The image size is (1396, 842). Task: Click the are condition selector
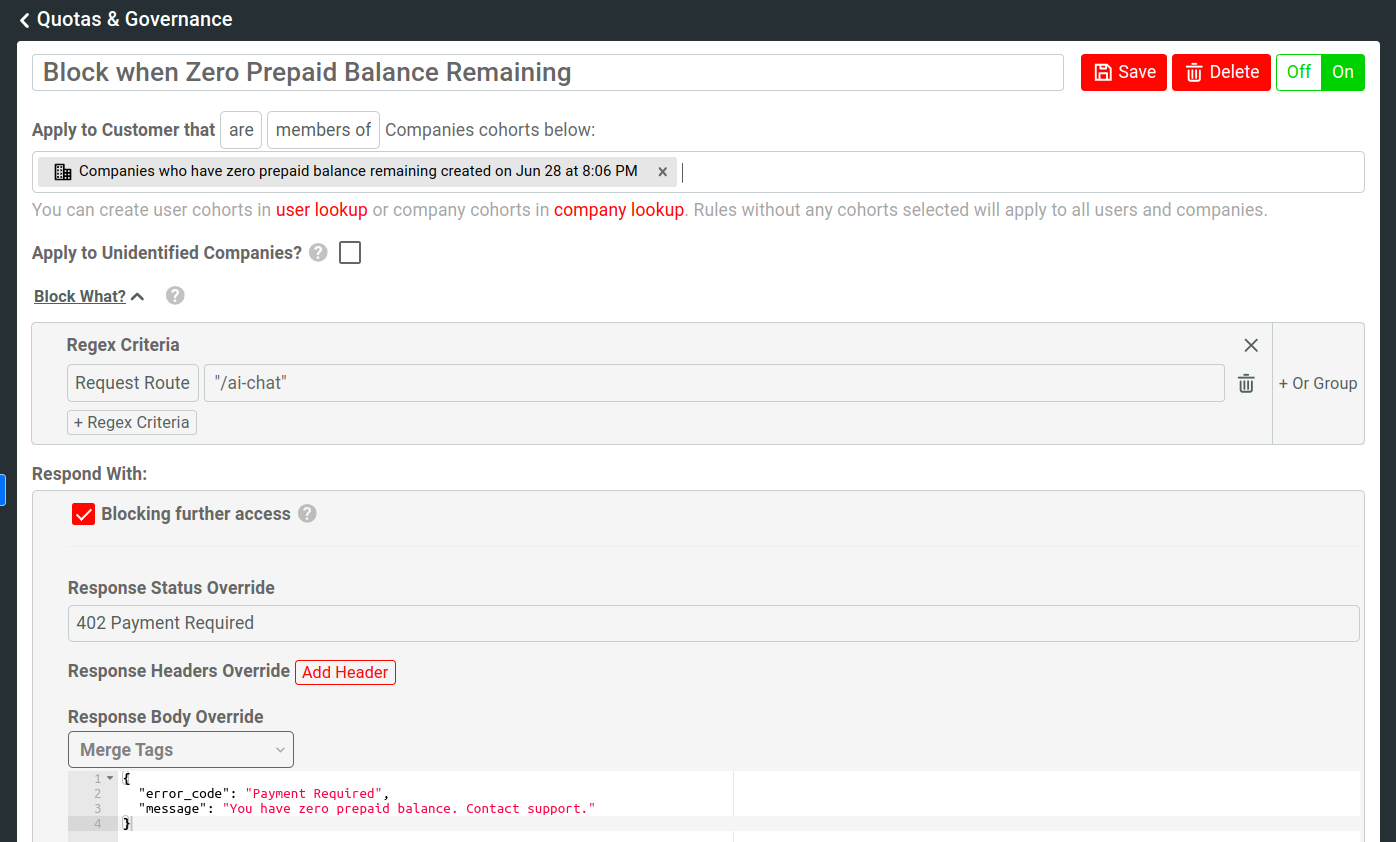tap(240, 129)
